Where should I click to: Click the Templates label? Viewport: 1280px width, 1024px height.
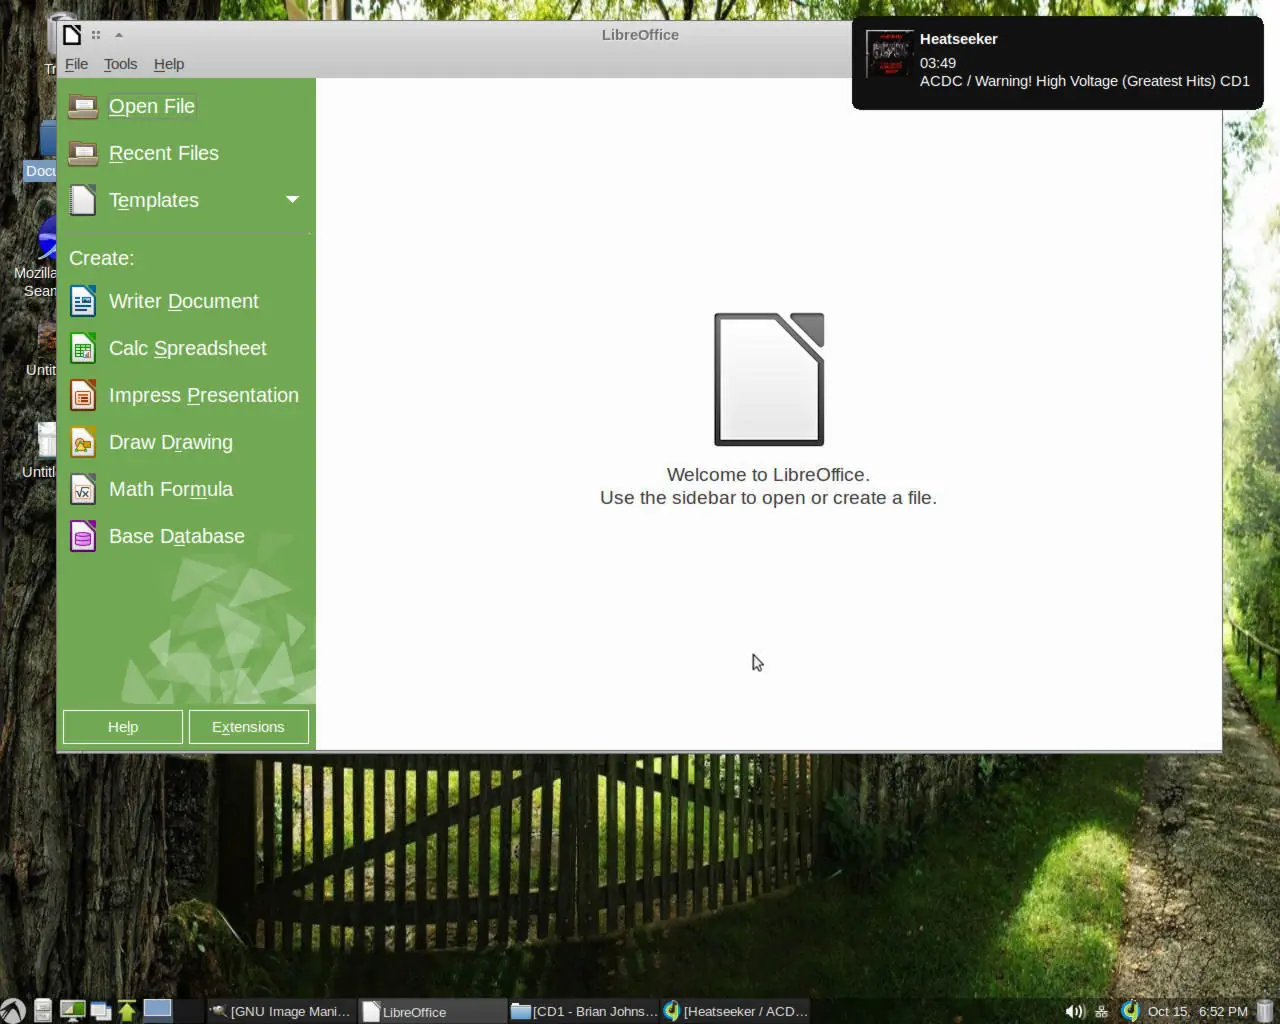pos(154,200)
